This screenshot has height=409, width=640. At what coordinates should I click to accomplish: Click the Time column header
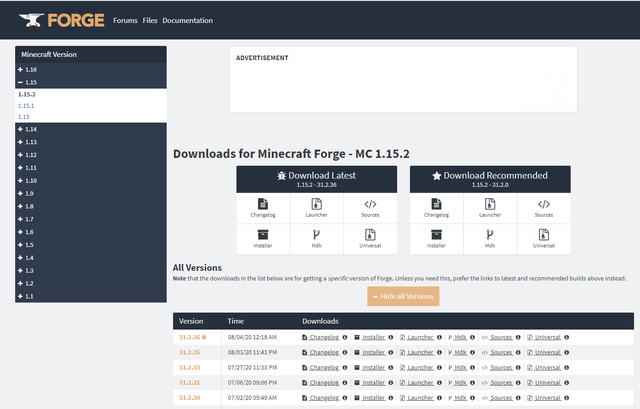coord(236,321)
